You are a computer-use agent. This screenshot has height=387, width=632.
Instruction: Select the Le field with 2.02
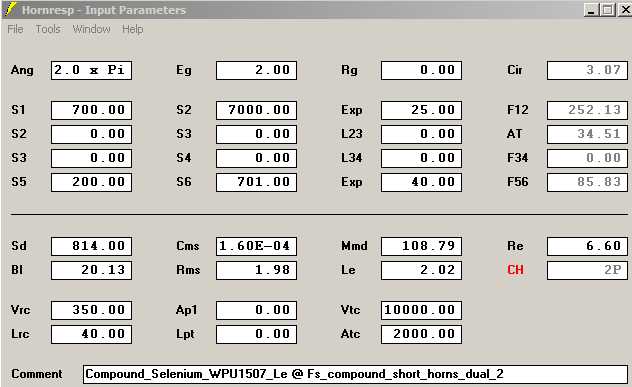[x=422, y=270]
